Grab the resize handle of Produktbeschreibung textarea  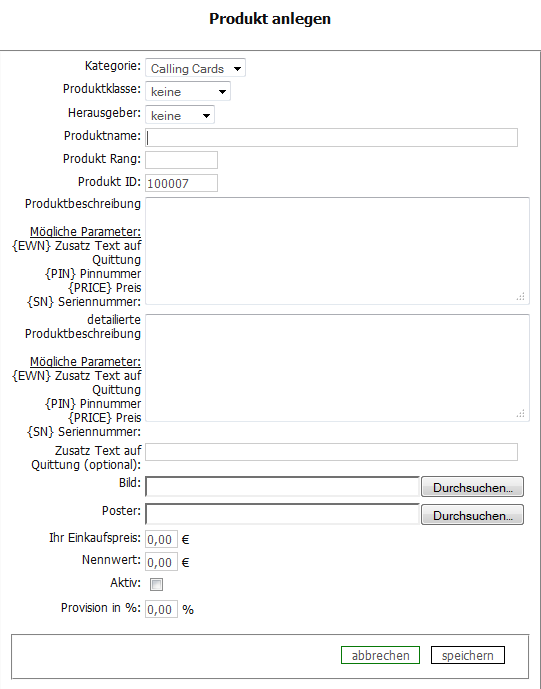pyautogui.click(x=521, y=297)
